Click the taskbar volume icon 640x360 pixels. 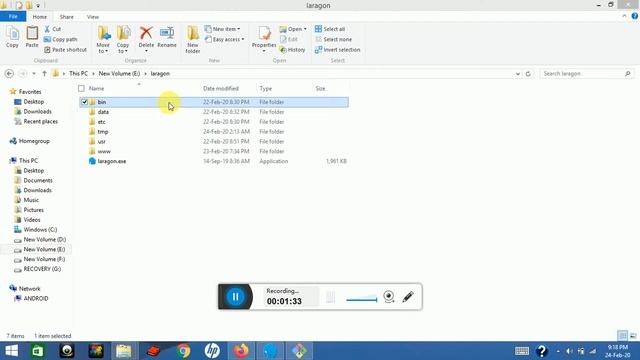[569, 351]
